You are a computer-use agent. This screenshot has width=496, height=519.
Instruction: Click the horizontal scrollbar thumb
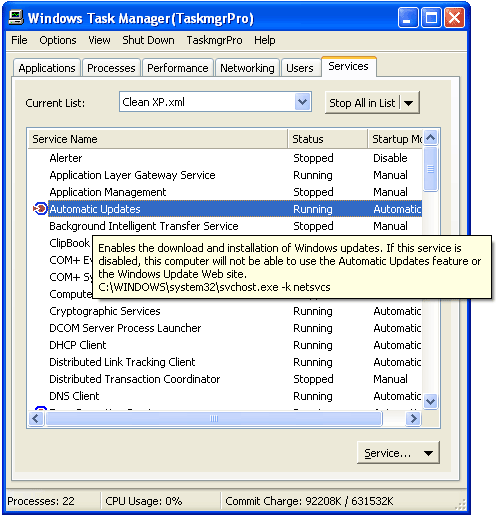click(x=214, y=418)
